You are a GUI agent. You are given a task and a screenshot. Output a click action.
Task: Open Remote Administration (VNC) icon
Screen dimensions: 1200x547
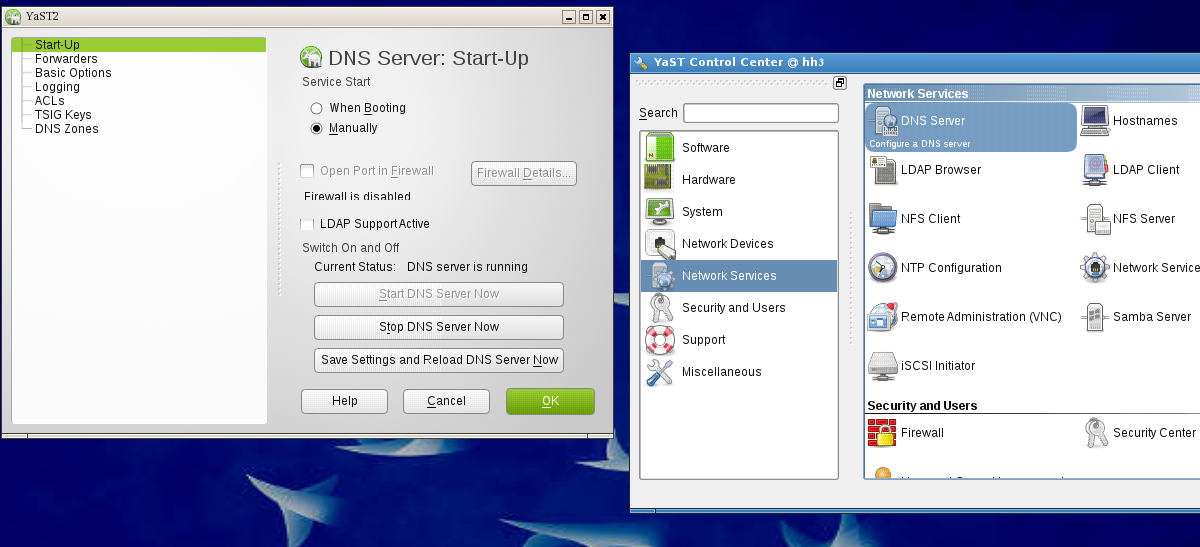point(884,317)
